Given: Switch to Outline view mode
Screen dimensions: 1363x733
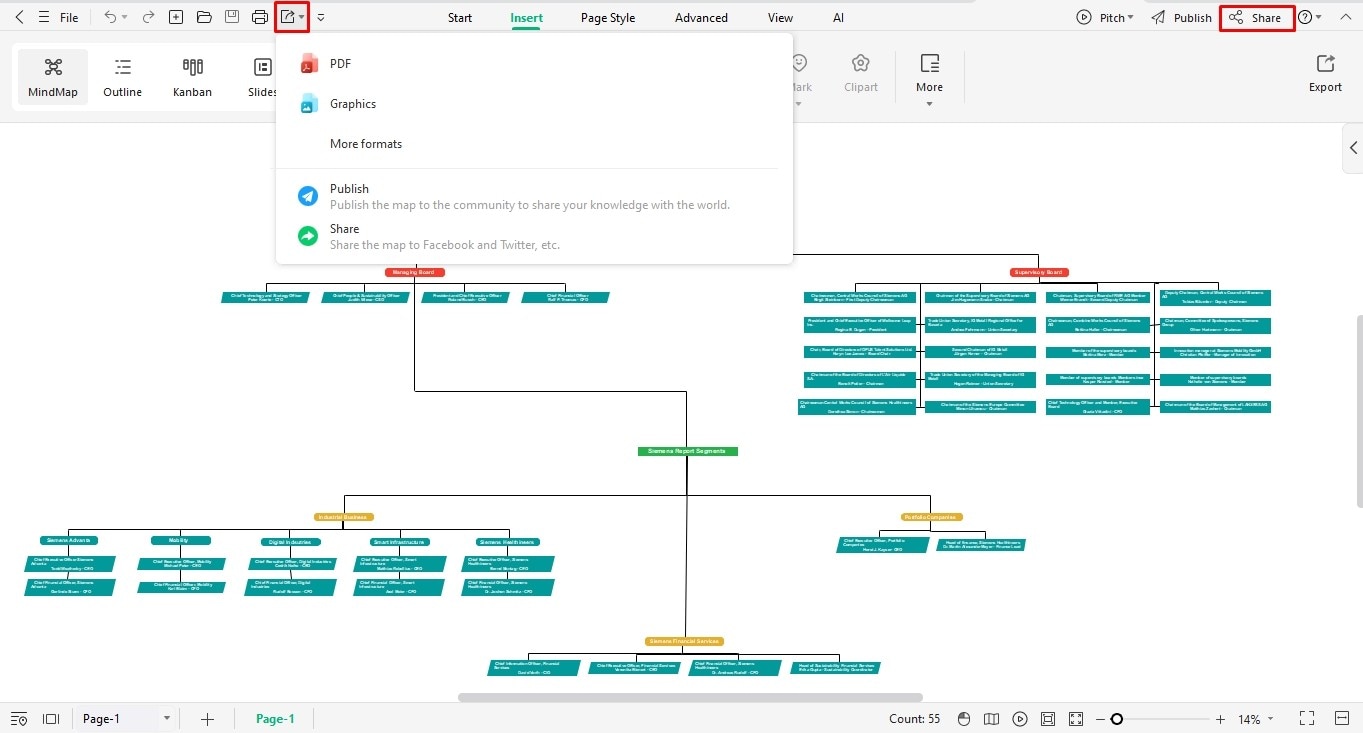Looking at the screenshot, I should (123, 78).
